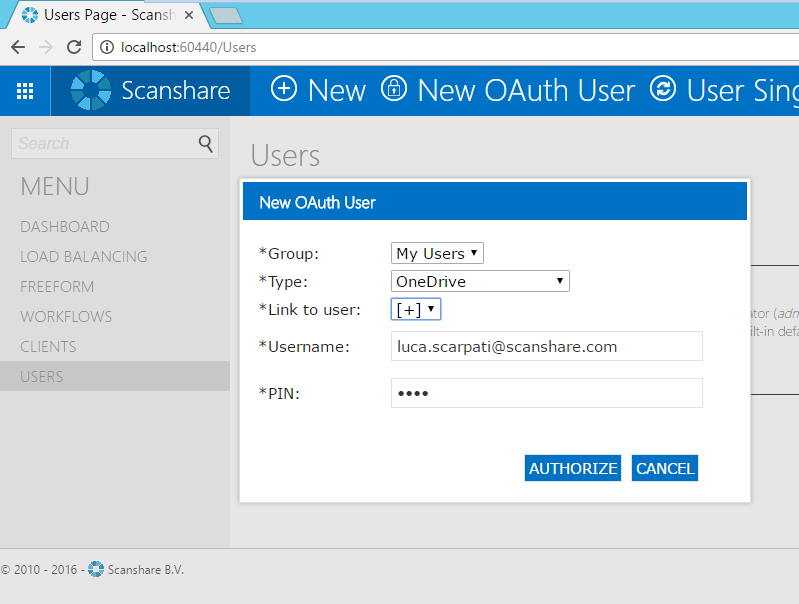Focus the Username input field

(x=547, y=346)
